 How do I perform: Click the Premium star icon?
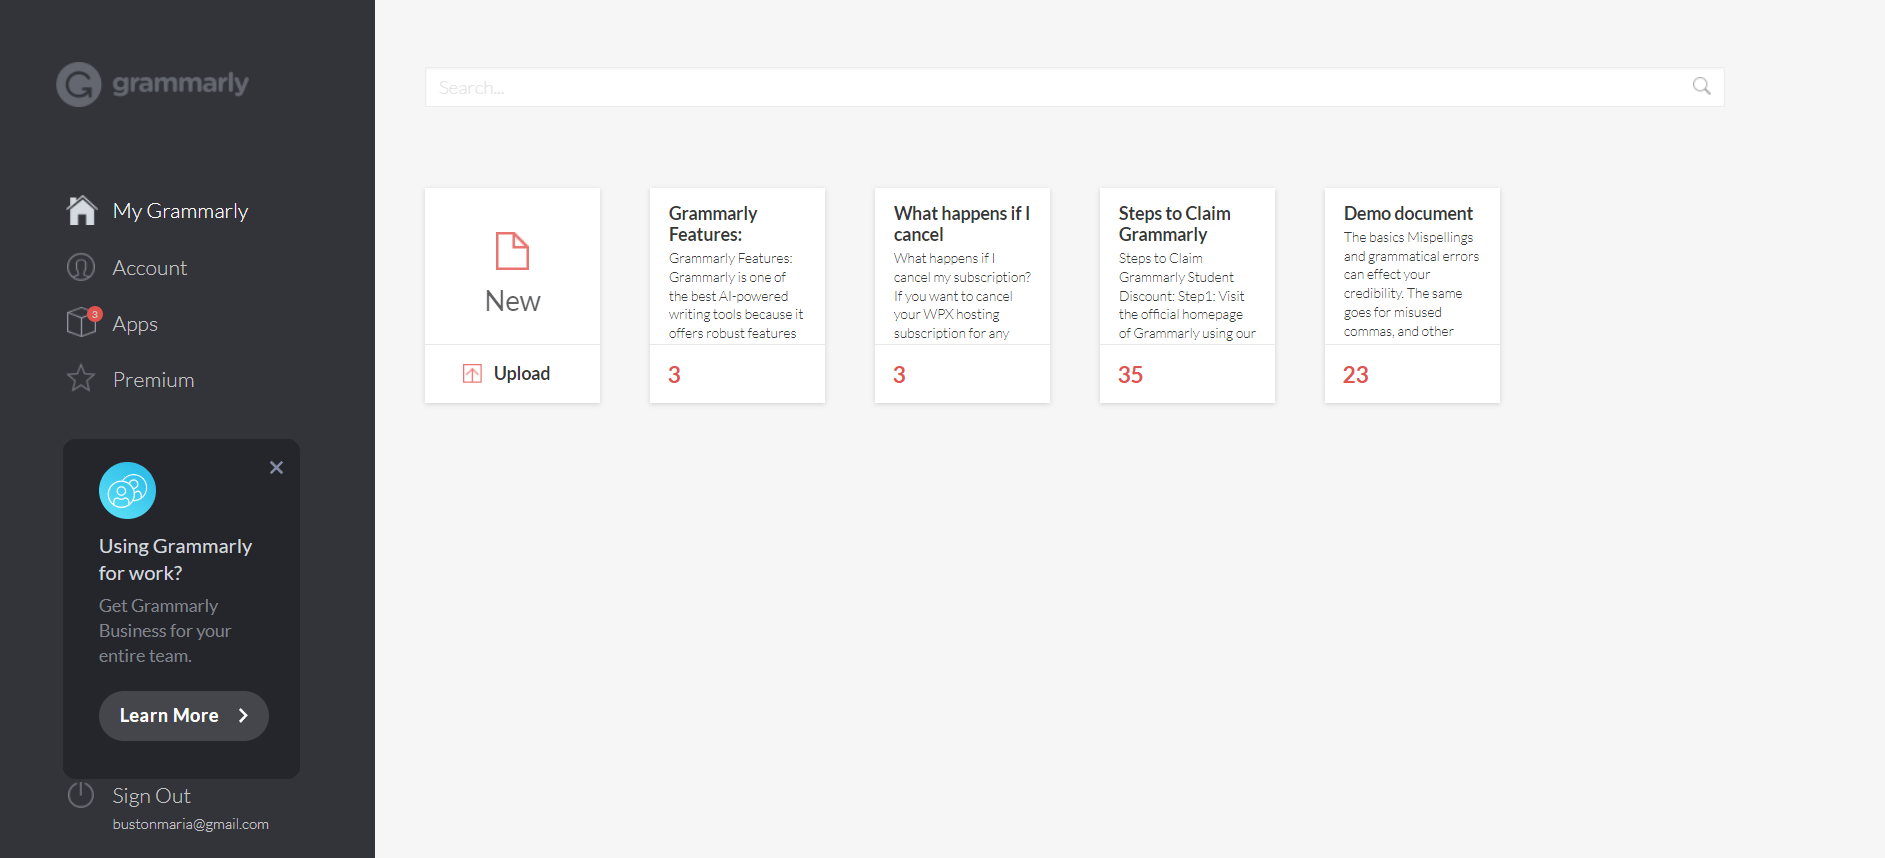(x=81, y=379)
